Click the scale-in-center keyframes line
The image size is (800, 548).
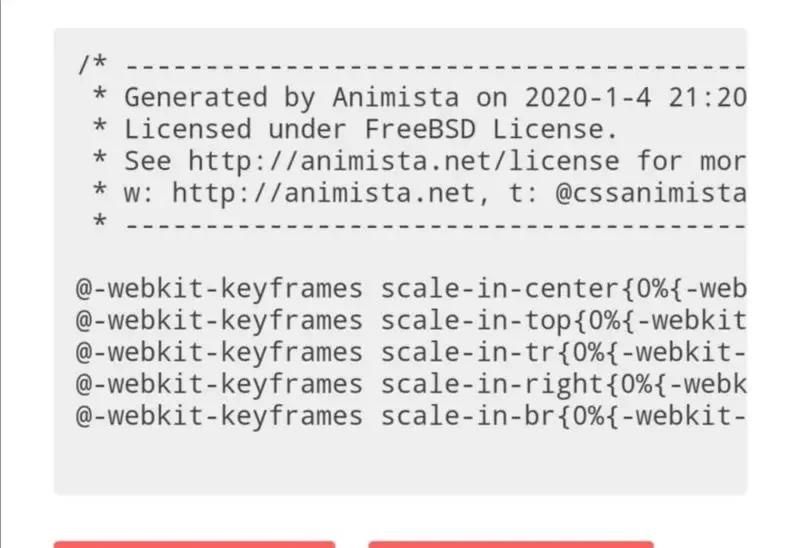410,289
